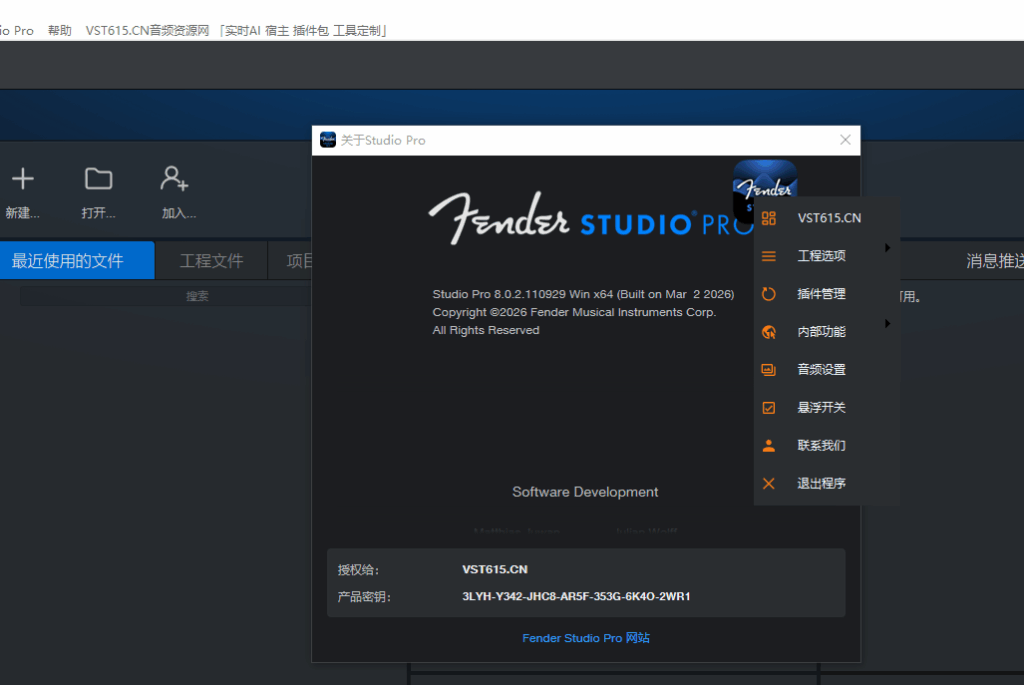
Task: Switch to the recent files (最近使用的文件) tab
Action: click(x=68, y=261)
